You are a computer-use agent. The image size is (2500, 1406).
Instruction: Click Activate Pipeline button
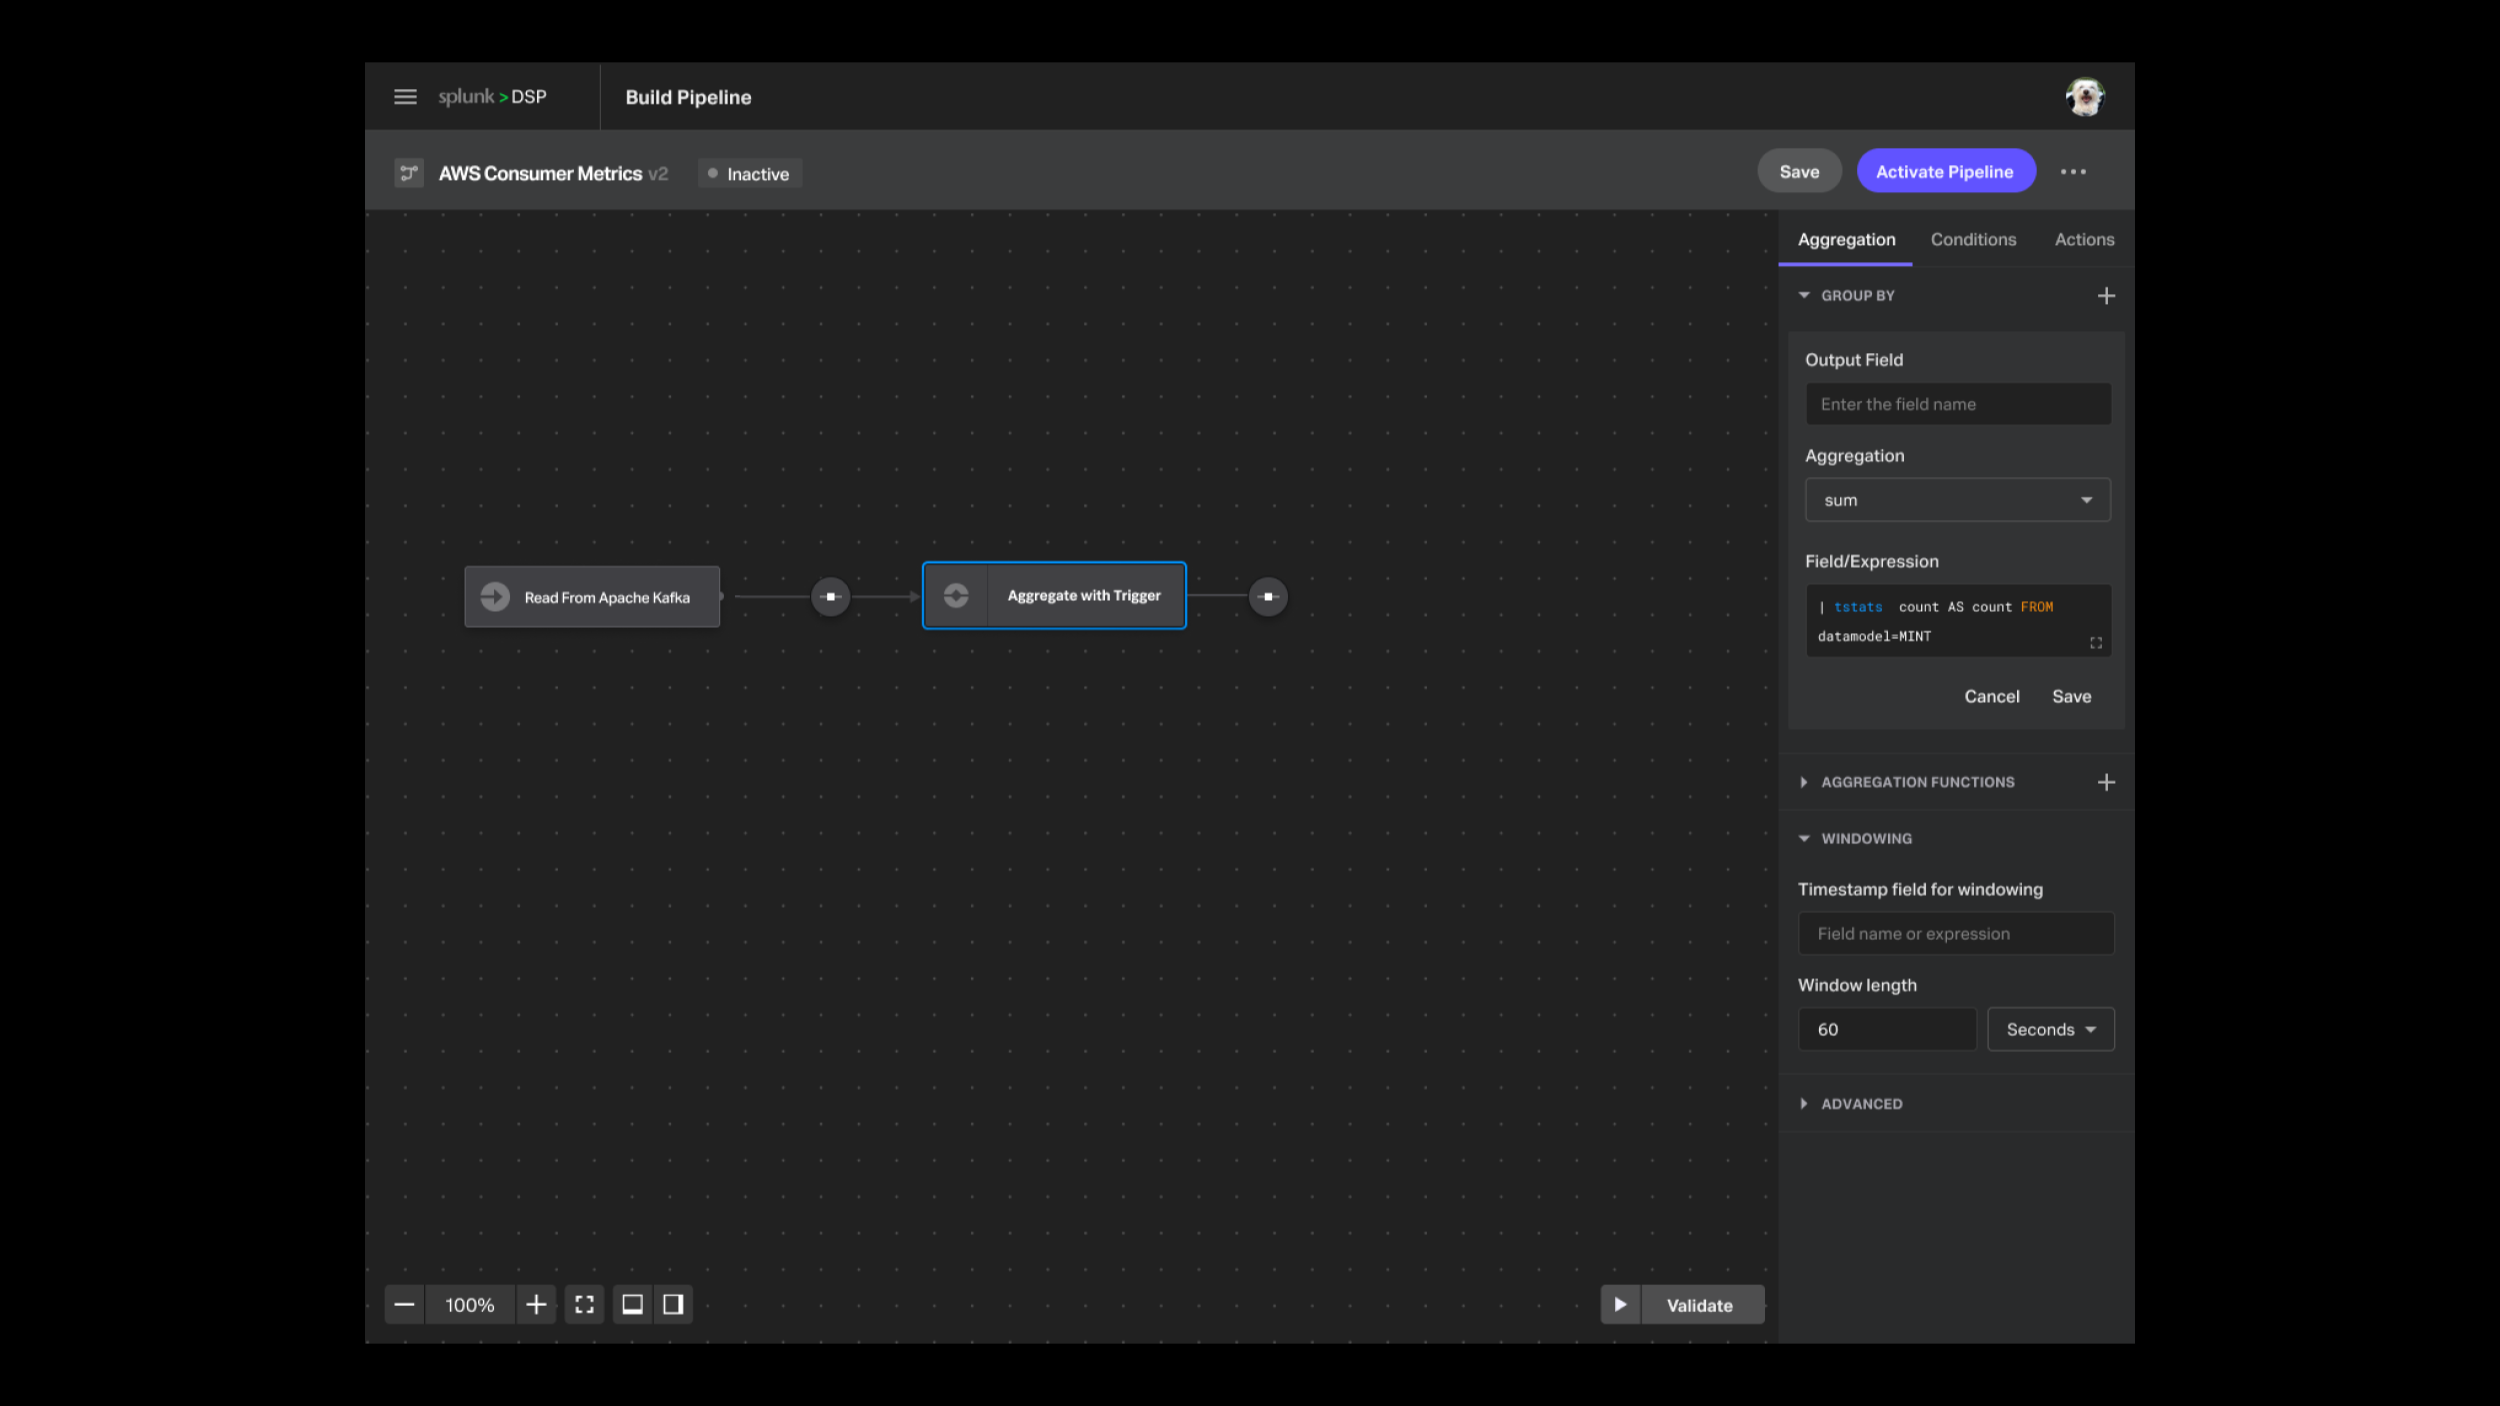click(1945, 172)
